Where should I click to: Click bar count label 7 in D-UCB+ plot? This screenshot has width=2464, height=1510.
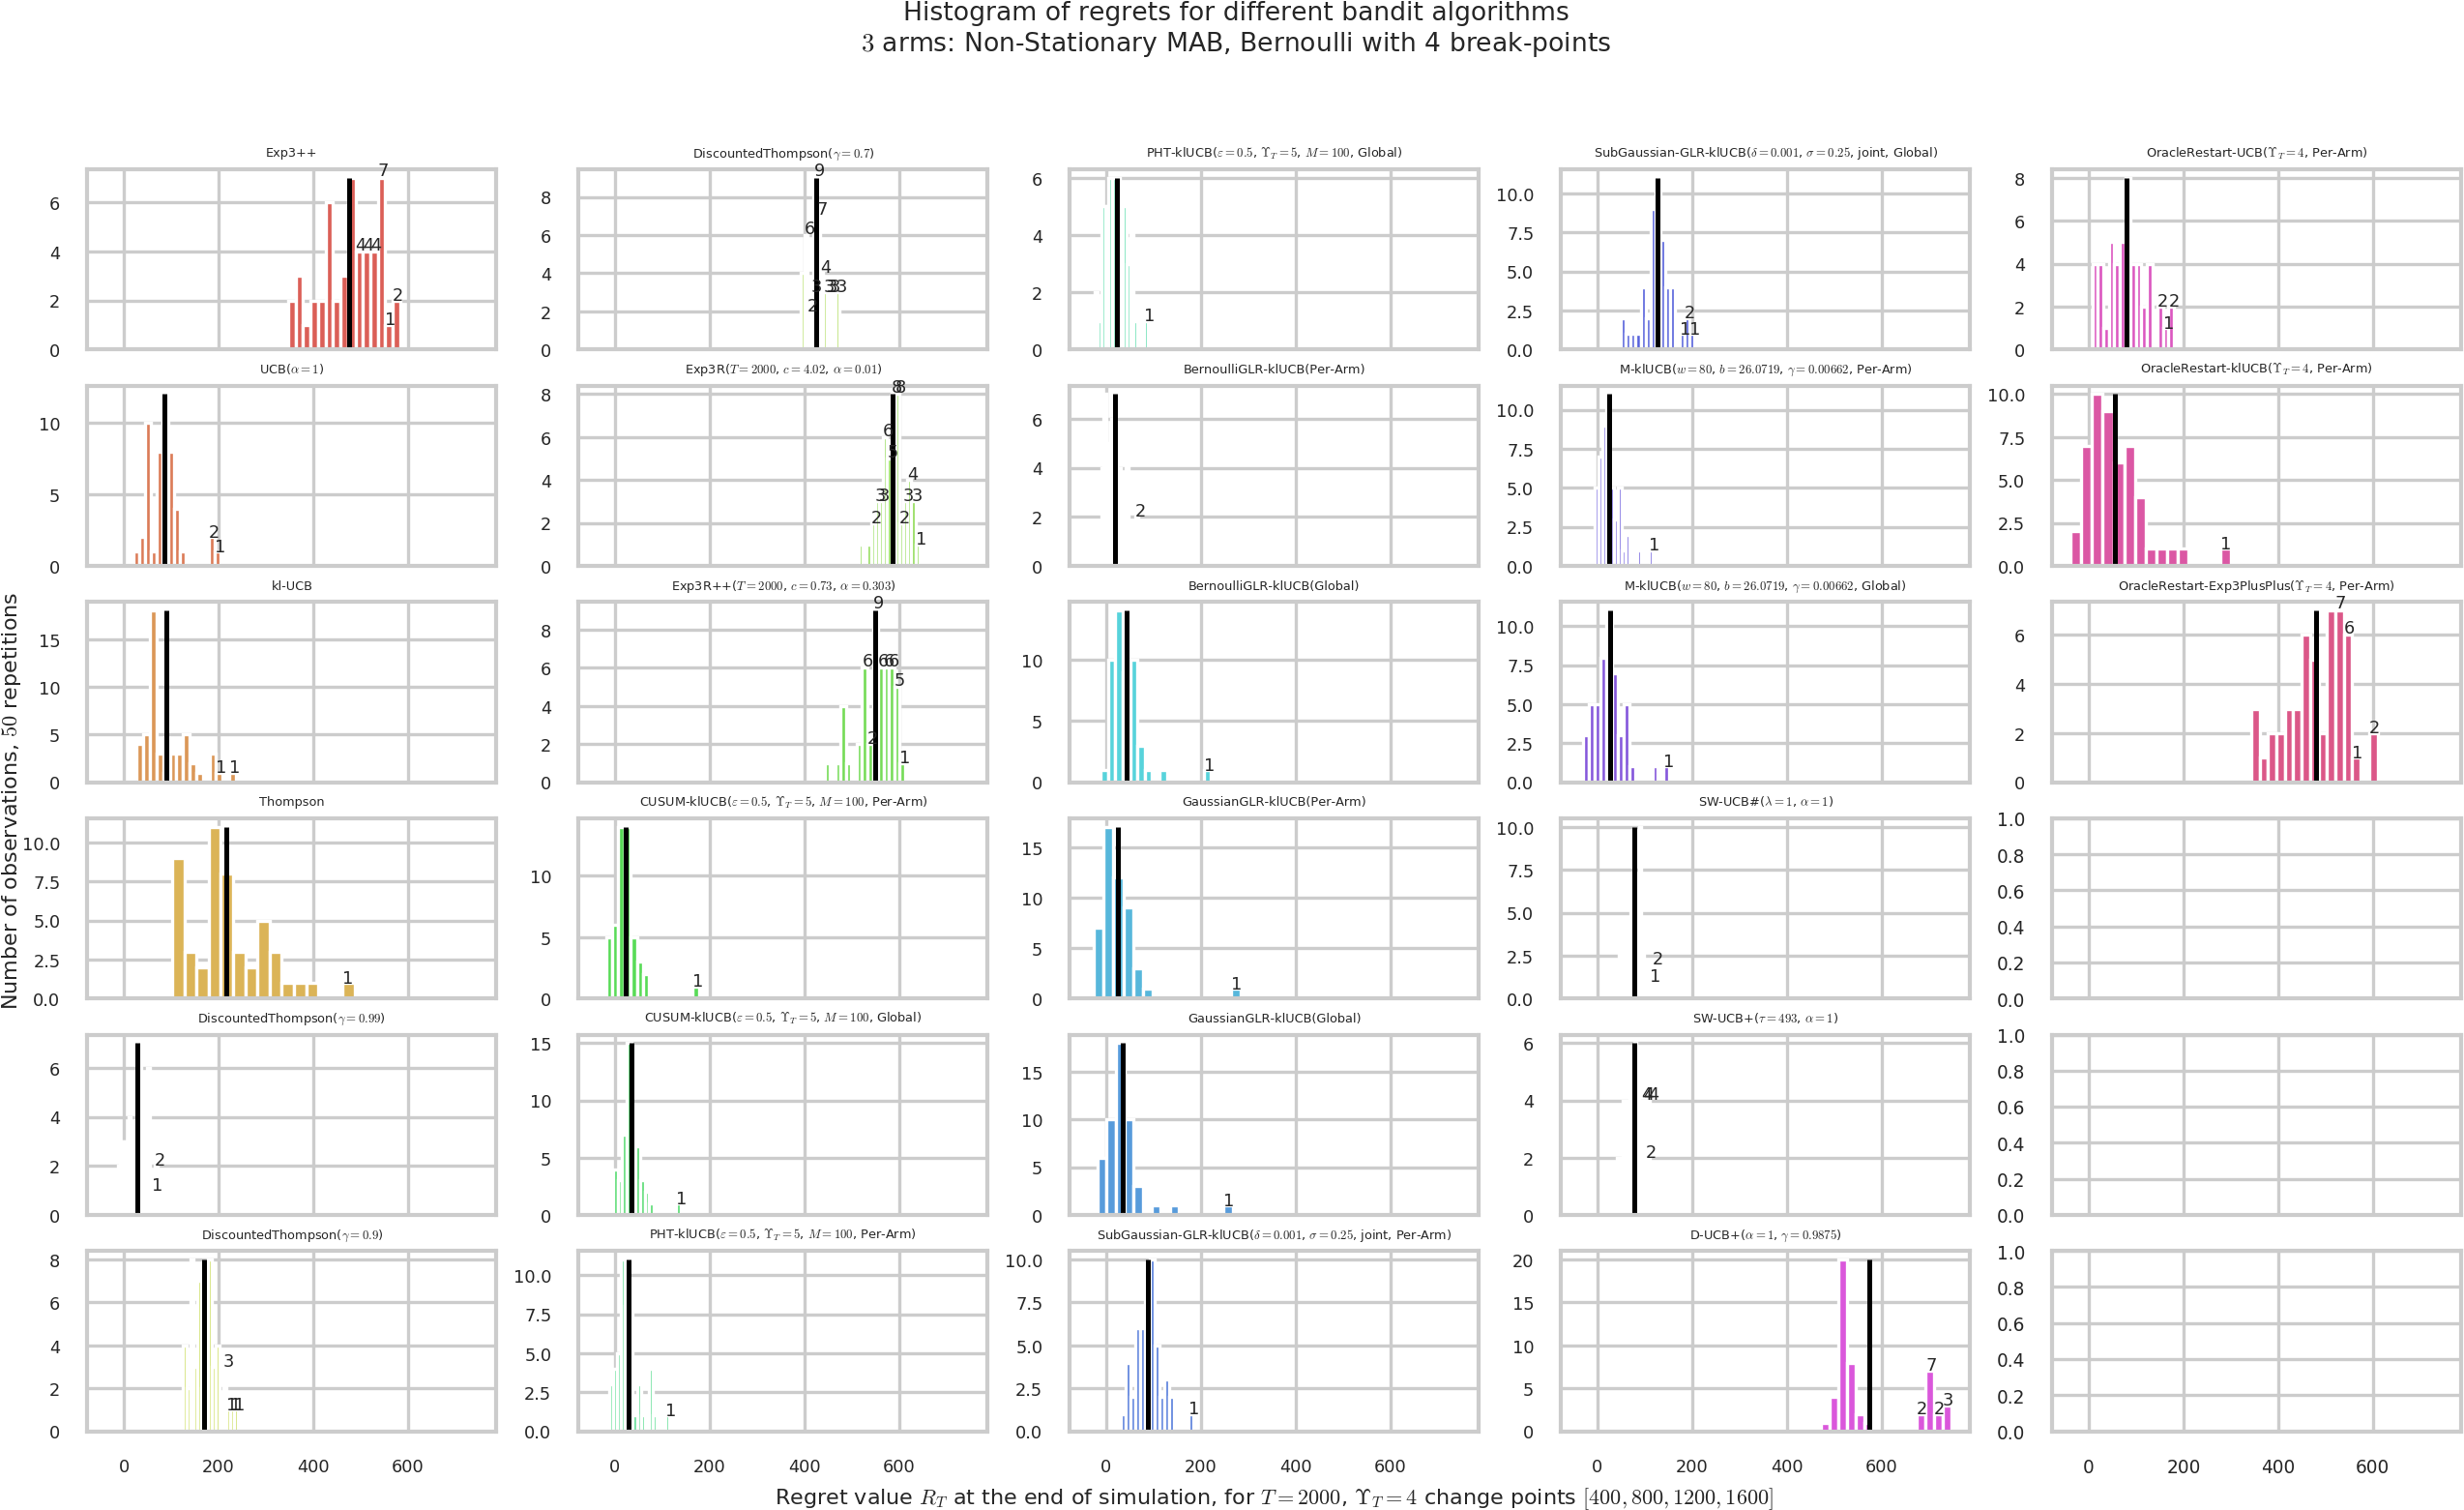click(x=1931, y=1364)
